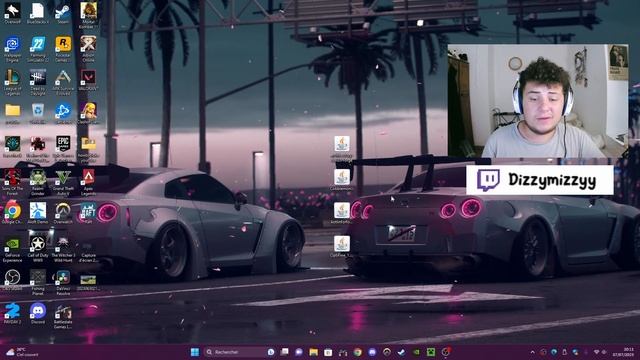Select the Battlestate Games Launcher desktop icon

(63, 316)
